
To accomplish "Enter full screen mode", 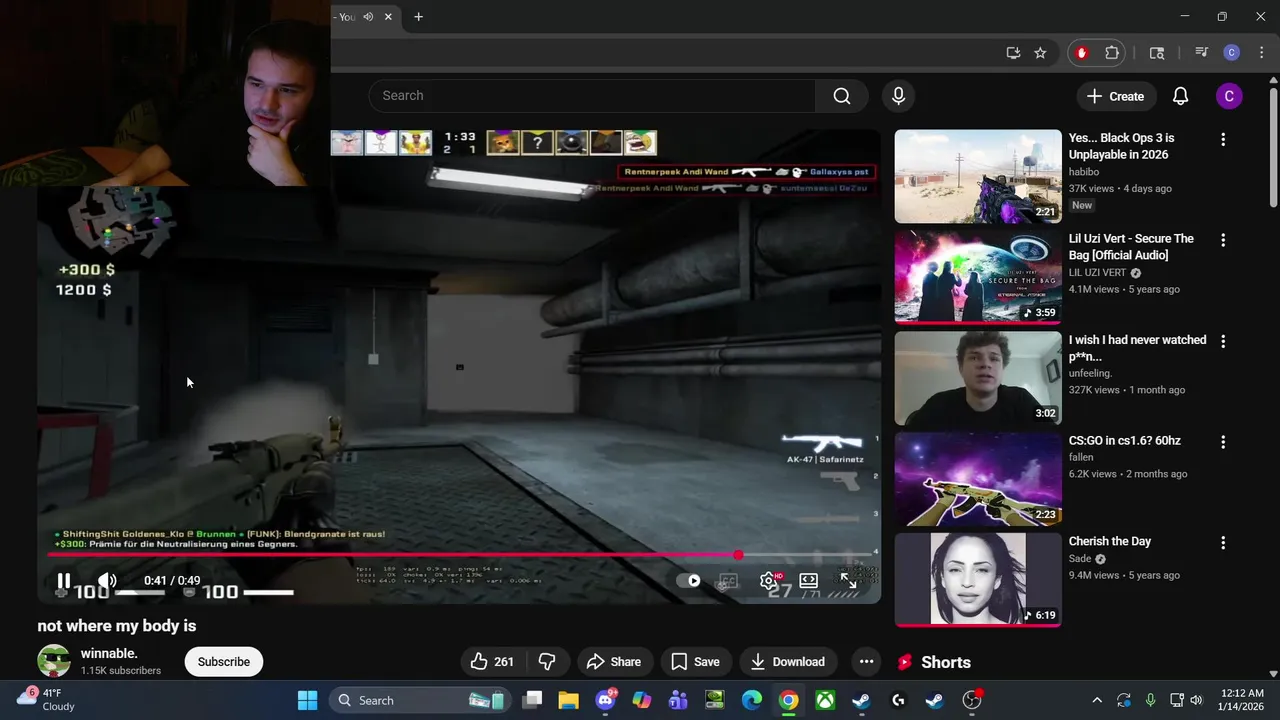I will coord(847,581).
